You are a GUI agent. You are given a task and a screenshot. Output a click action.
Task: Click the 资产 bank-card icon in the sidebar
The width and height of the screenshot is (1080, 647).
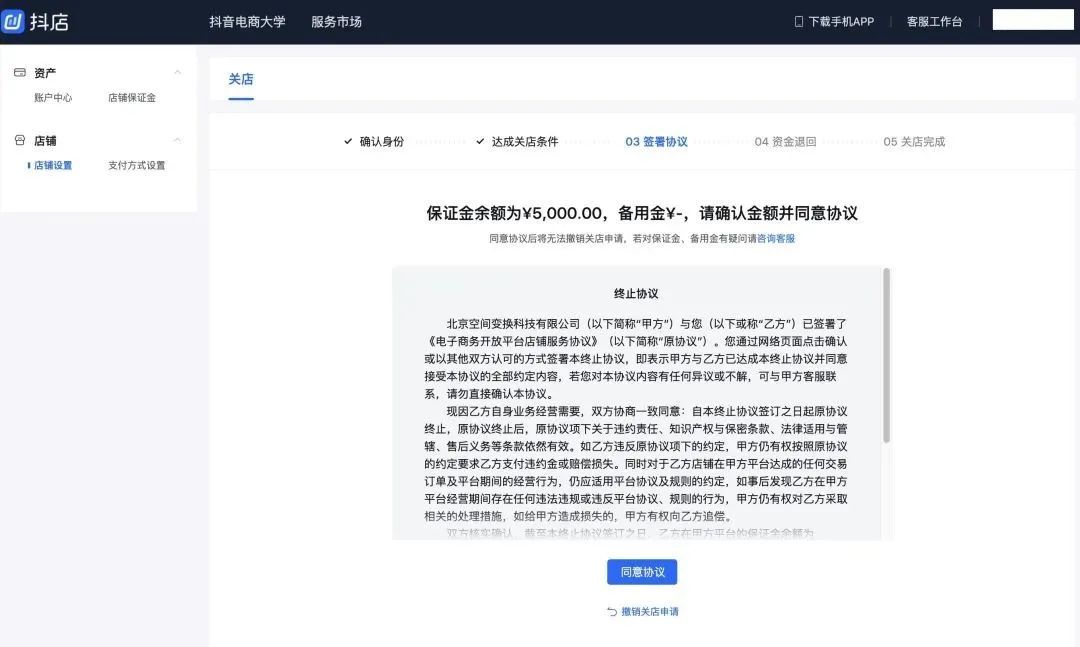(x=18, y=72)
